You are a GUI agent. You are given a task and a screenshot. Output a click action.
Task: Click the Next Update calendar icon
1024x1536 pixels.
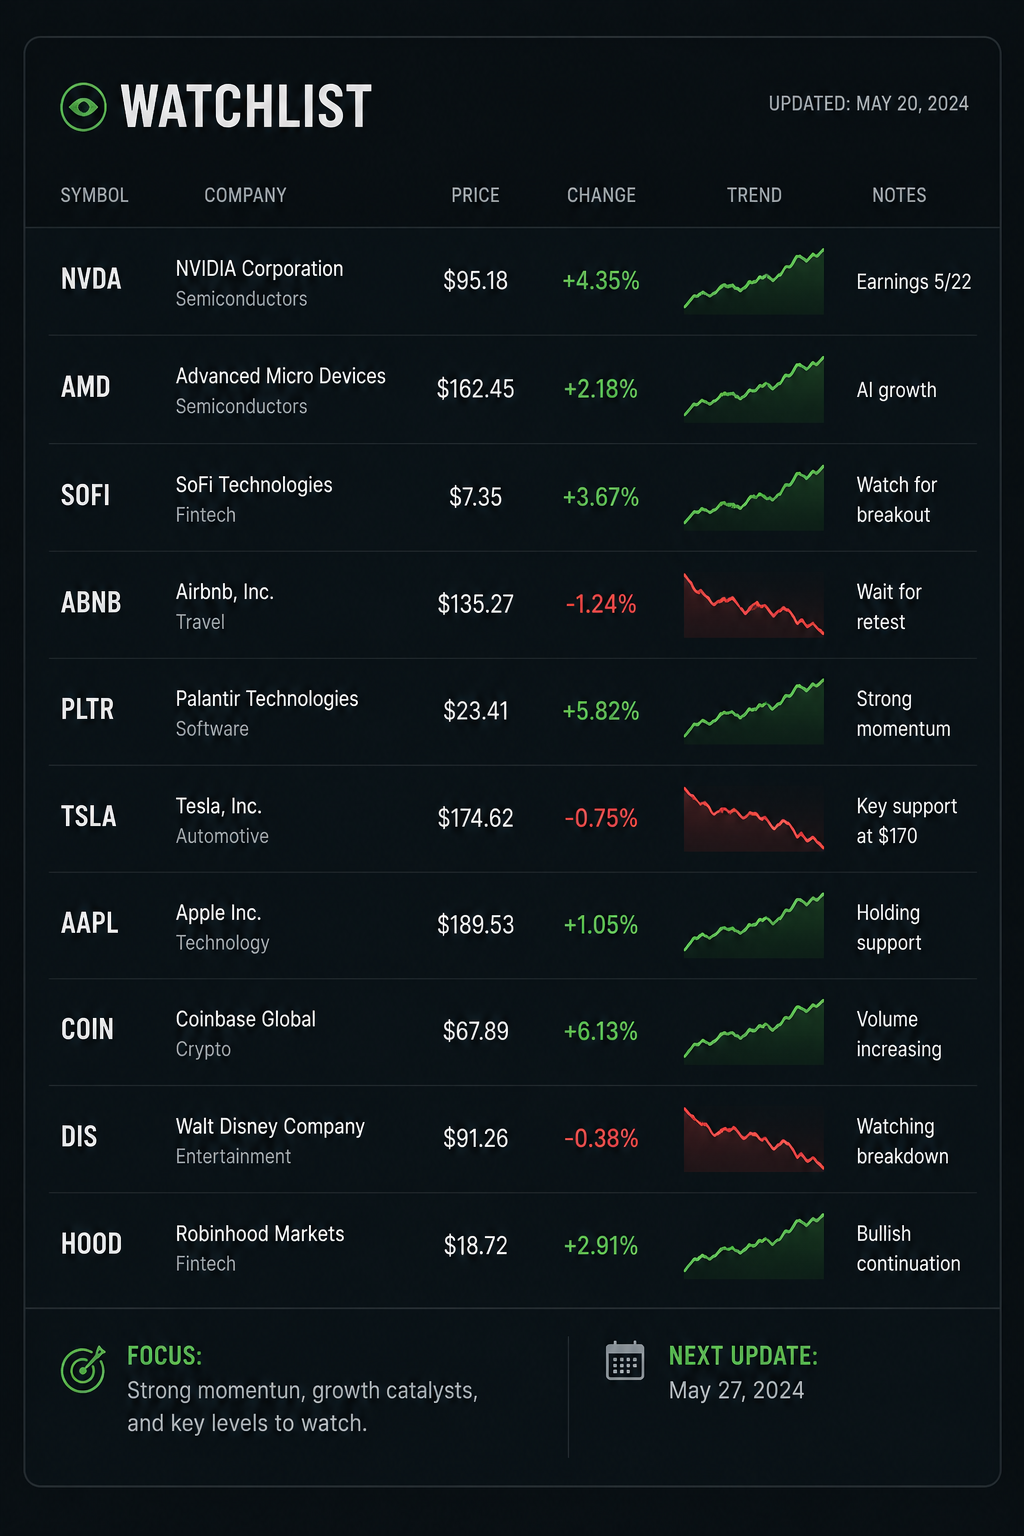click(625, 1361)
